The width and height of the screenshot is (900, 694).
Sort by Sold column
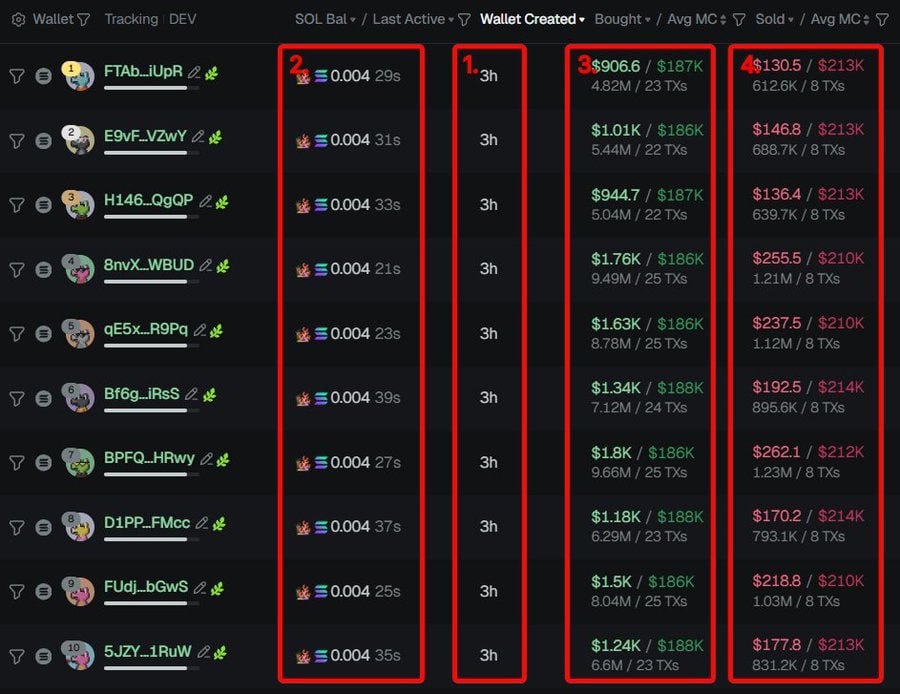774,19
